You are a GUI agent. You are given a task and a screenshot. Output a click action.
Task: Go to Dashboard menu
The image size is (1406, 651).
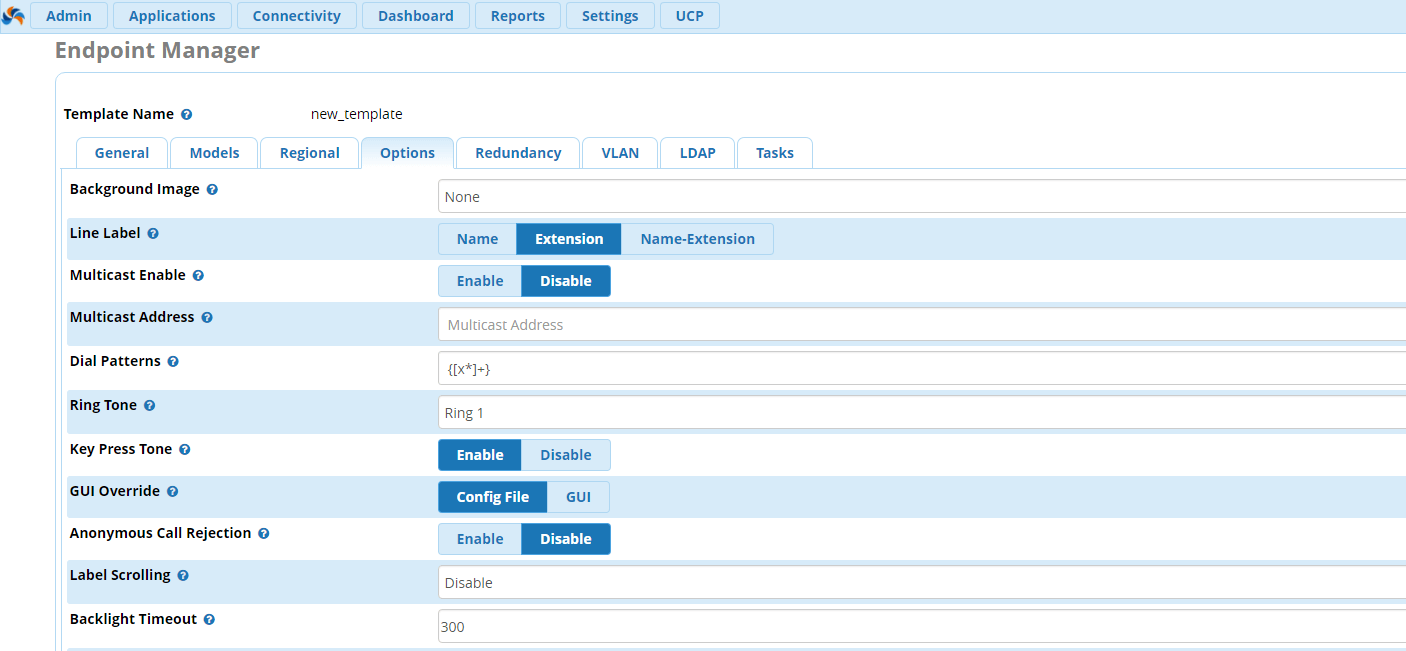pyautogui.click(x=416, y=16)
